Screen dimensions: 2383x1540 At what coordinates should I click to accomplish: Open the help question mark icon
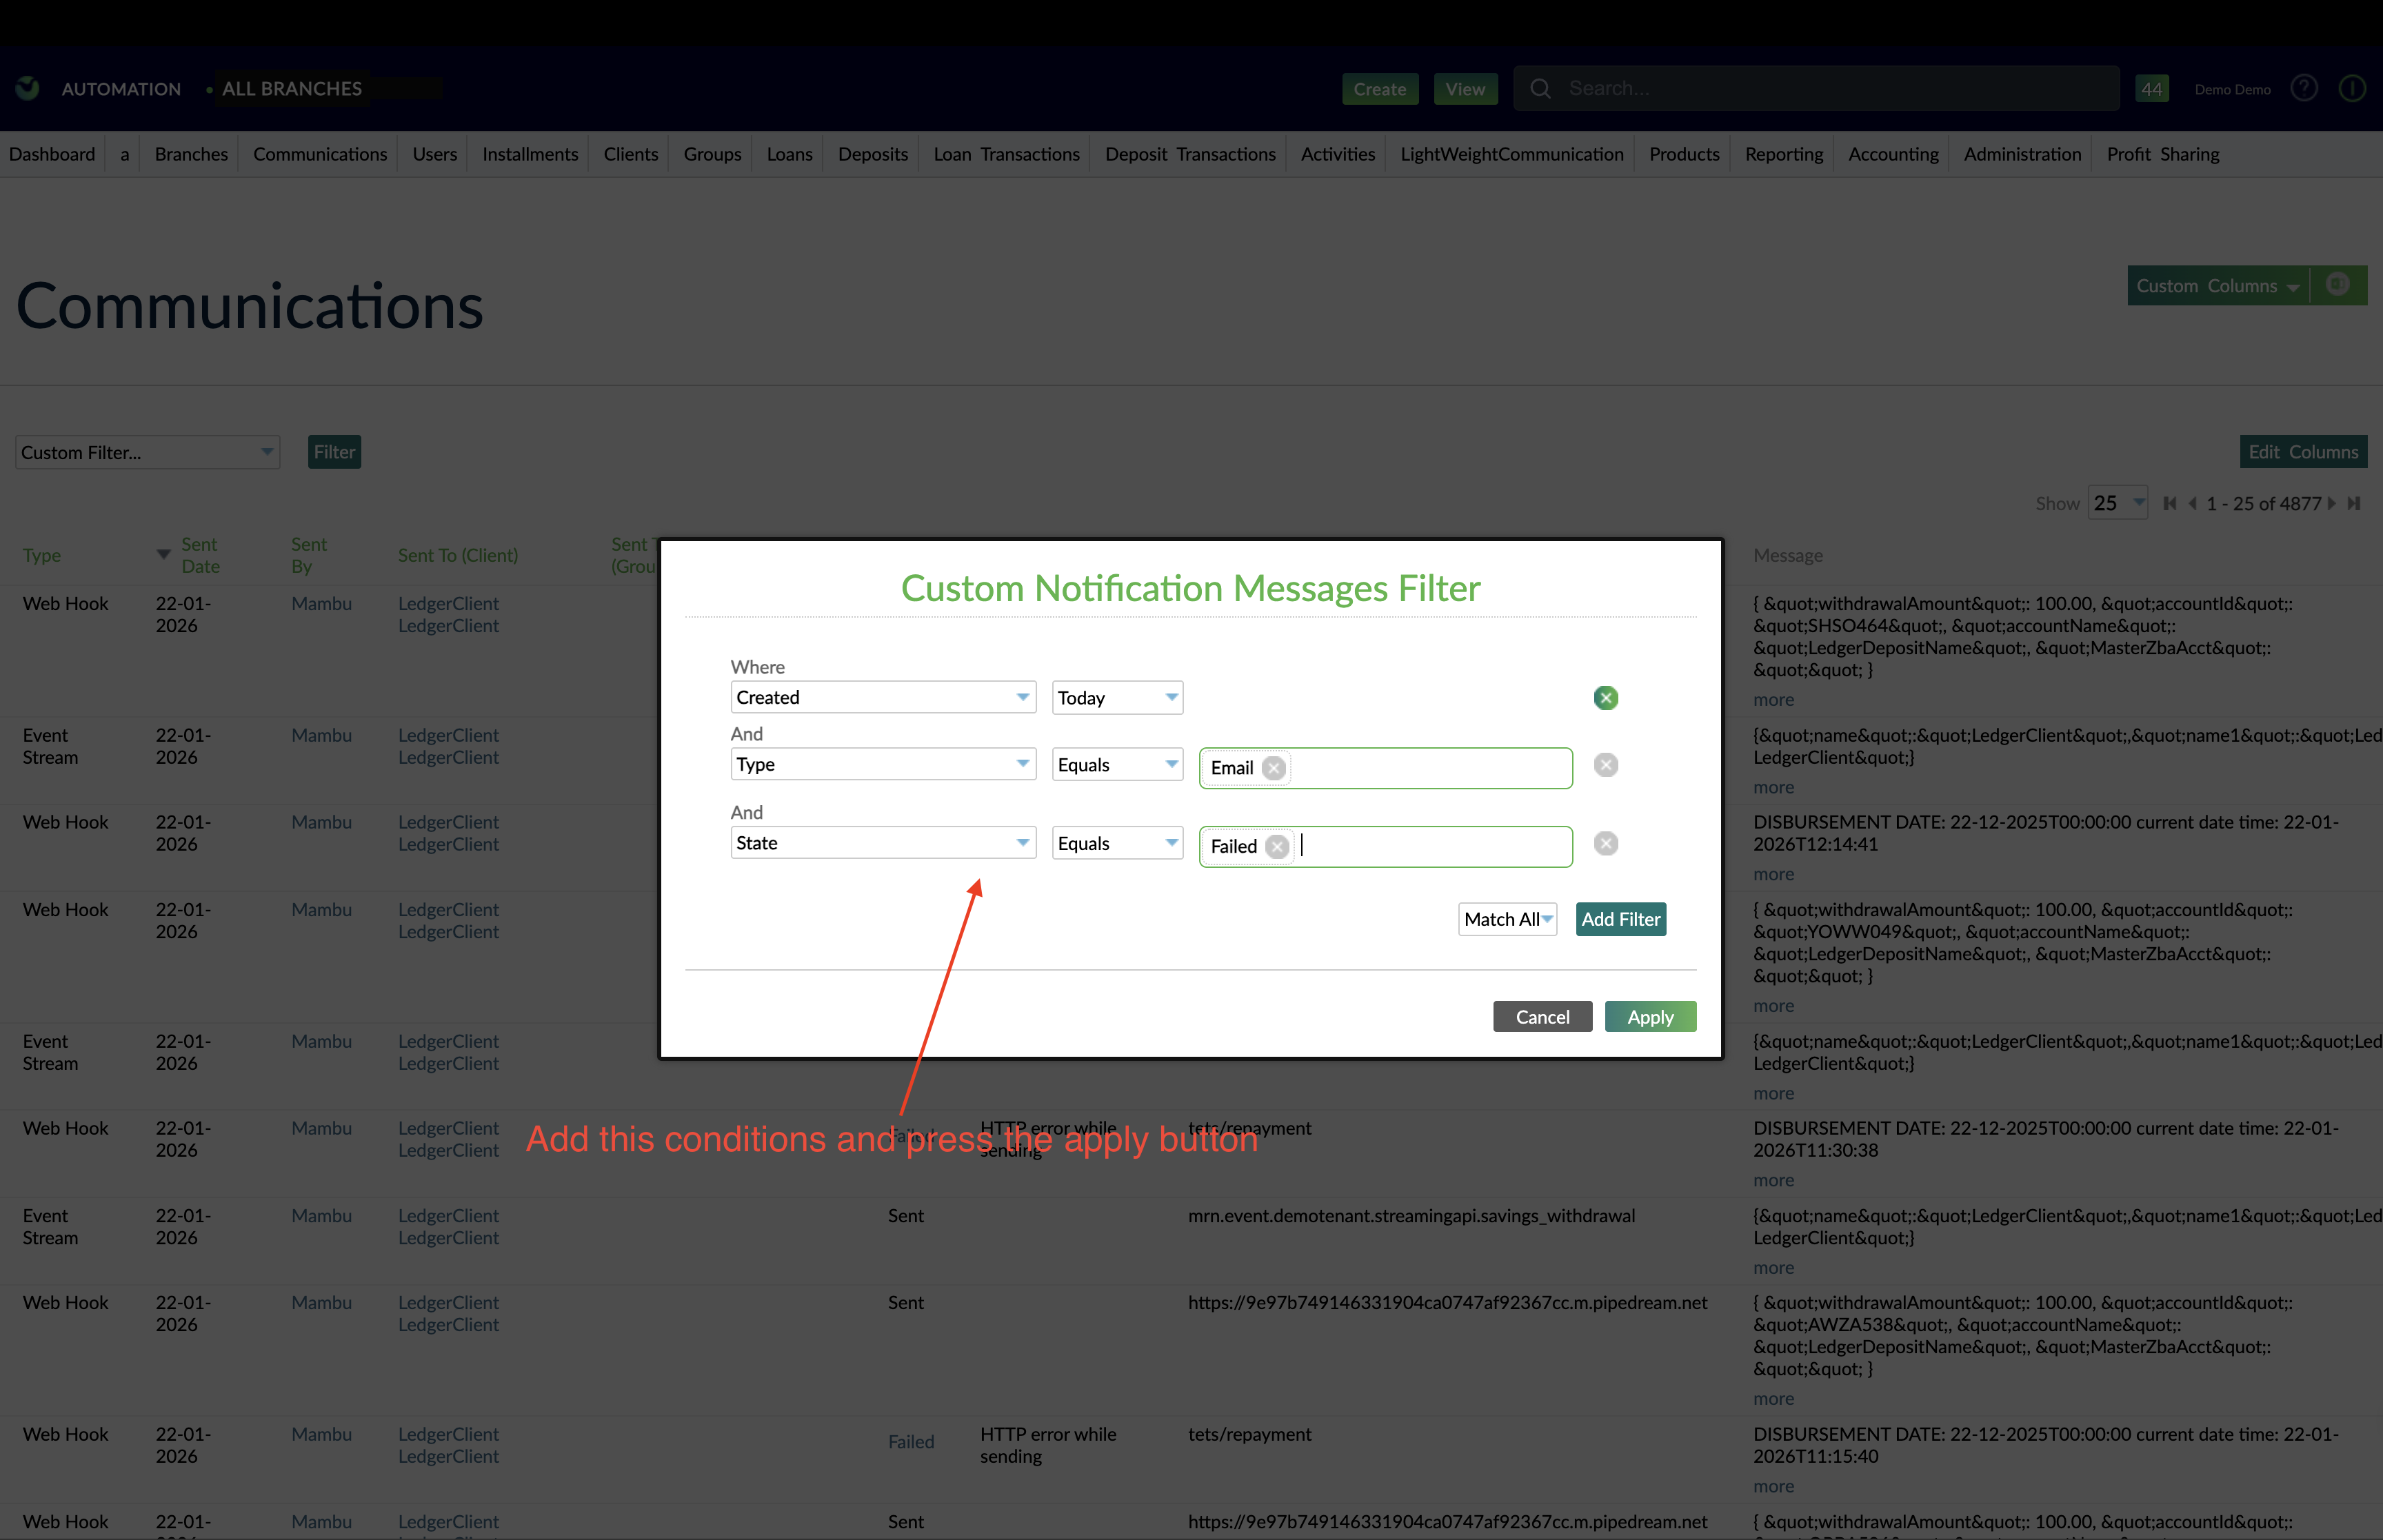(2304, 88)
